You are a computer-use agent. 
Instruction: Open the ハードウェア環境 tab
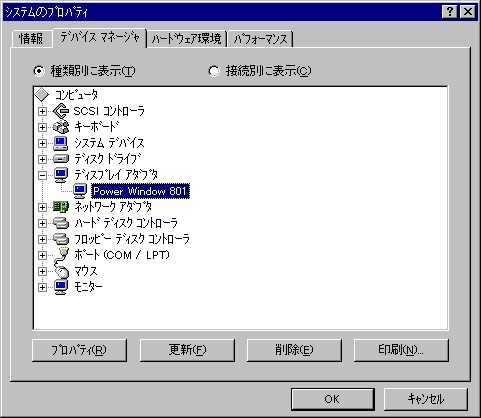(x=187, y=39)
